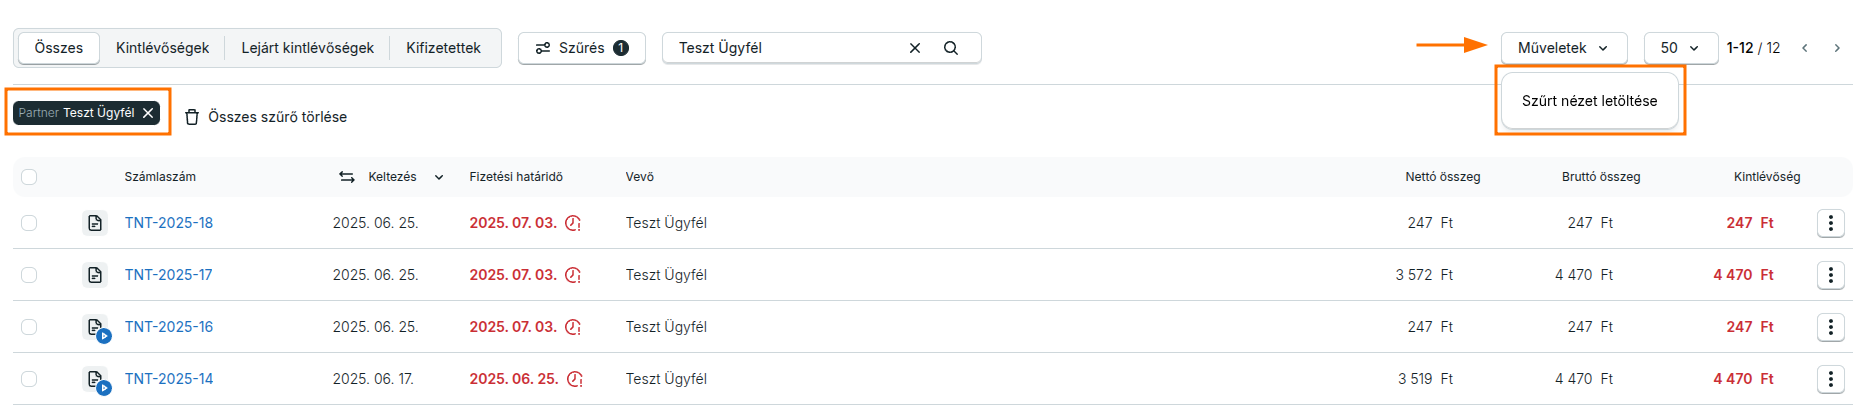Click document icon of invoice TNT-2025-17
1868x407 pixels.
(x=95, y=275)
